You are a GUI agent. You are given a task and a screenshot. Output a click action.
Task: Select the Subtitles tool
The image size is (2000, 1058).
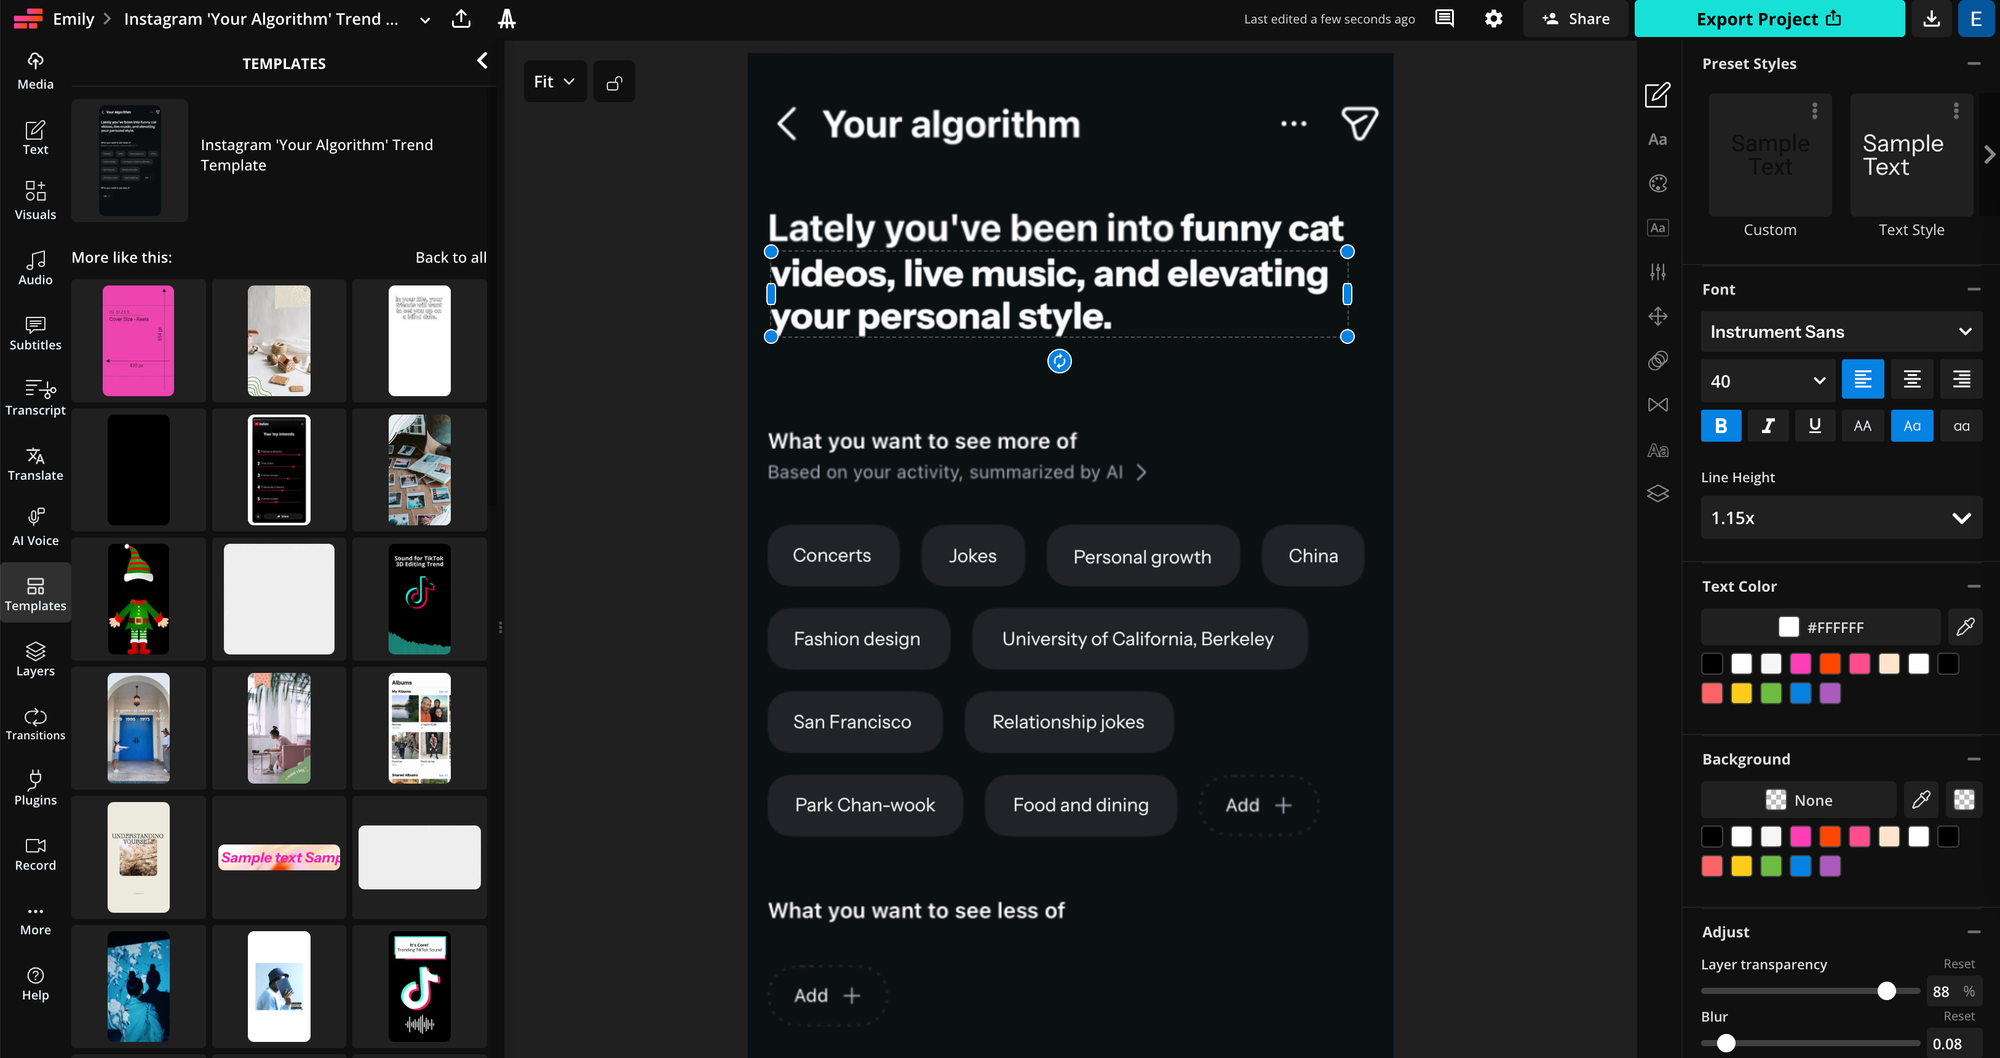[x=35, y=332]
